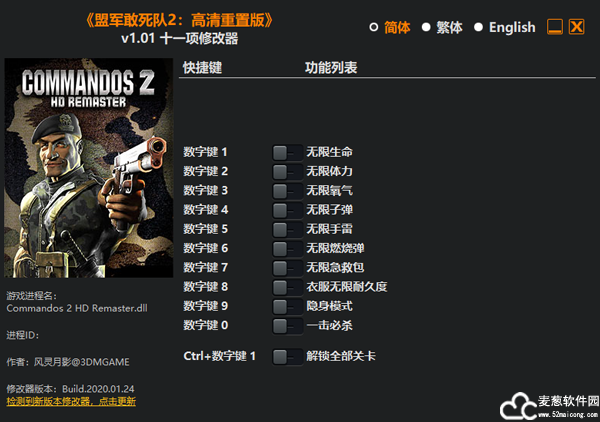The width and height of the screenshot is (600, 422).
Task: Enable 解锁全部关卡 toggle
Action: click(287, 357)
